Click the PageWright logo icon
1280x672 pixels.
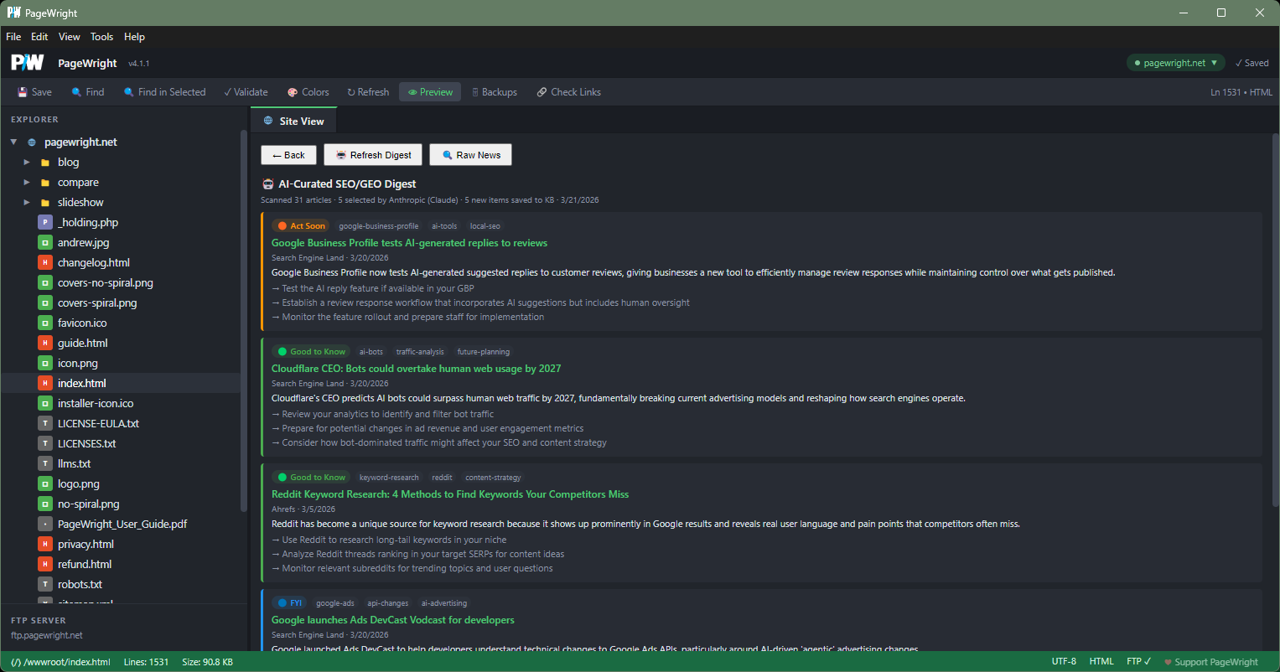point(26,61)
